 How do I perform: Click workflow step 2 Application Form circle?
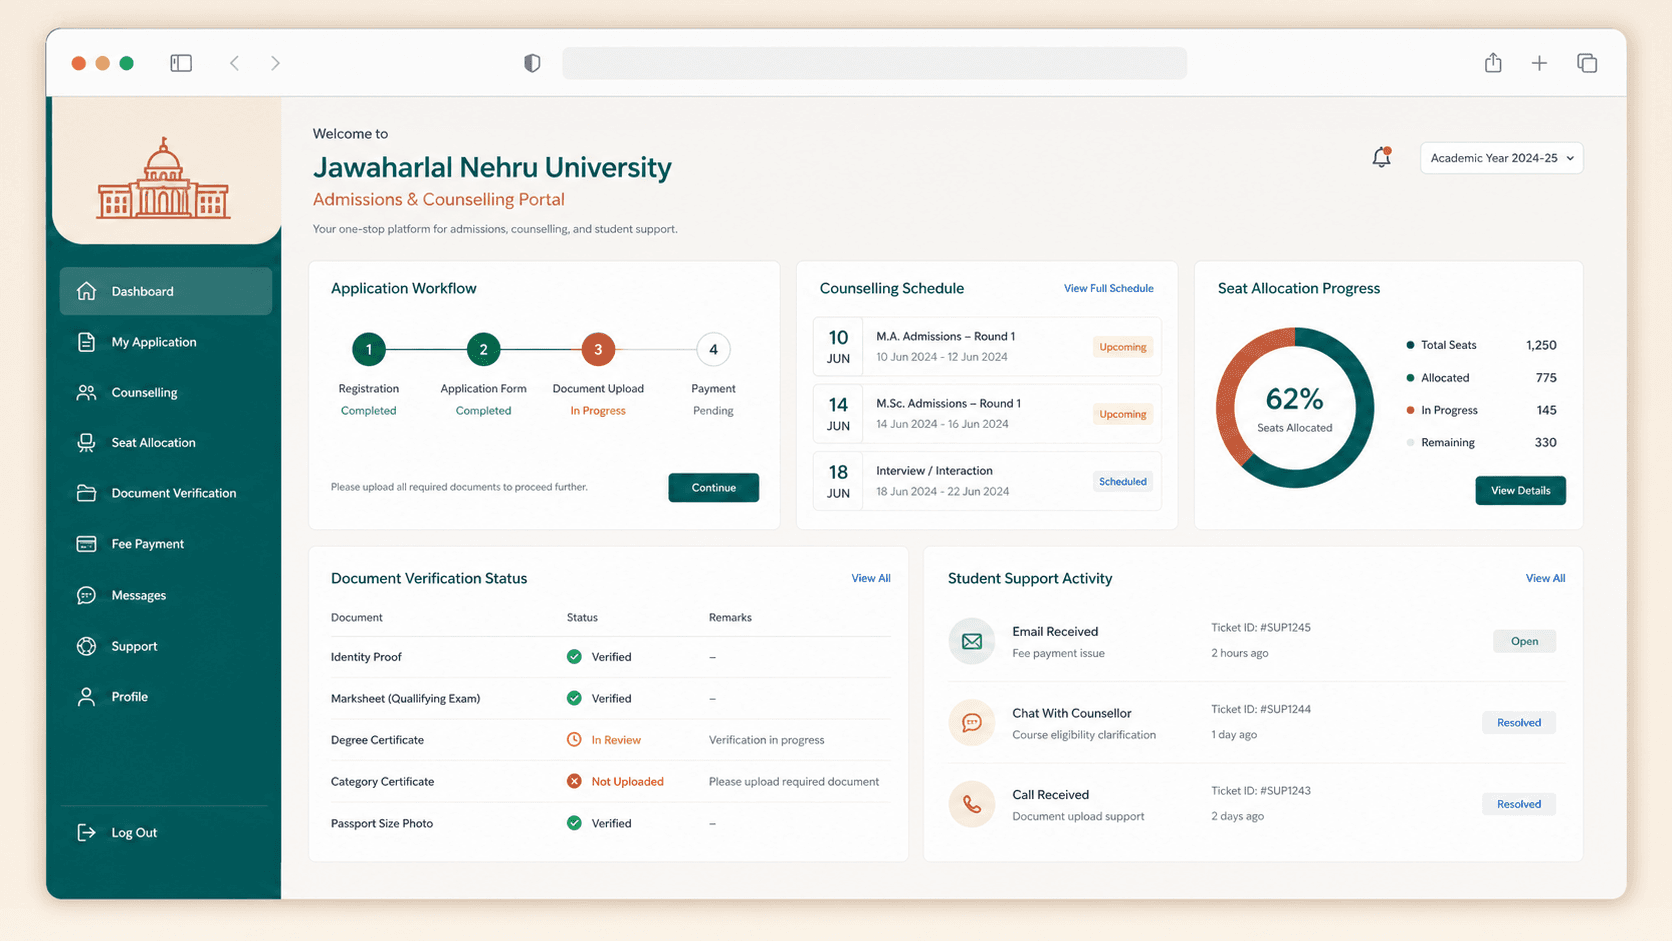[483, 349]
